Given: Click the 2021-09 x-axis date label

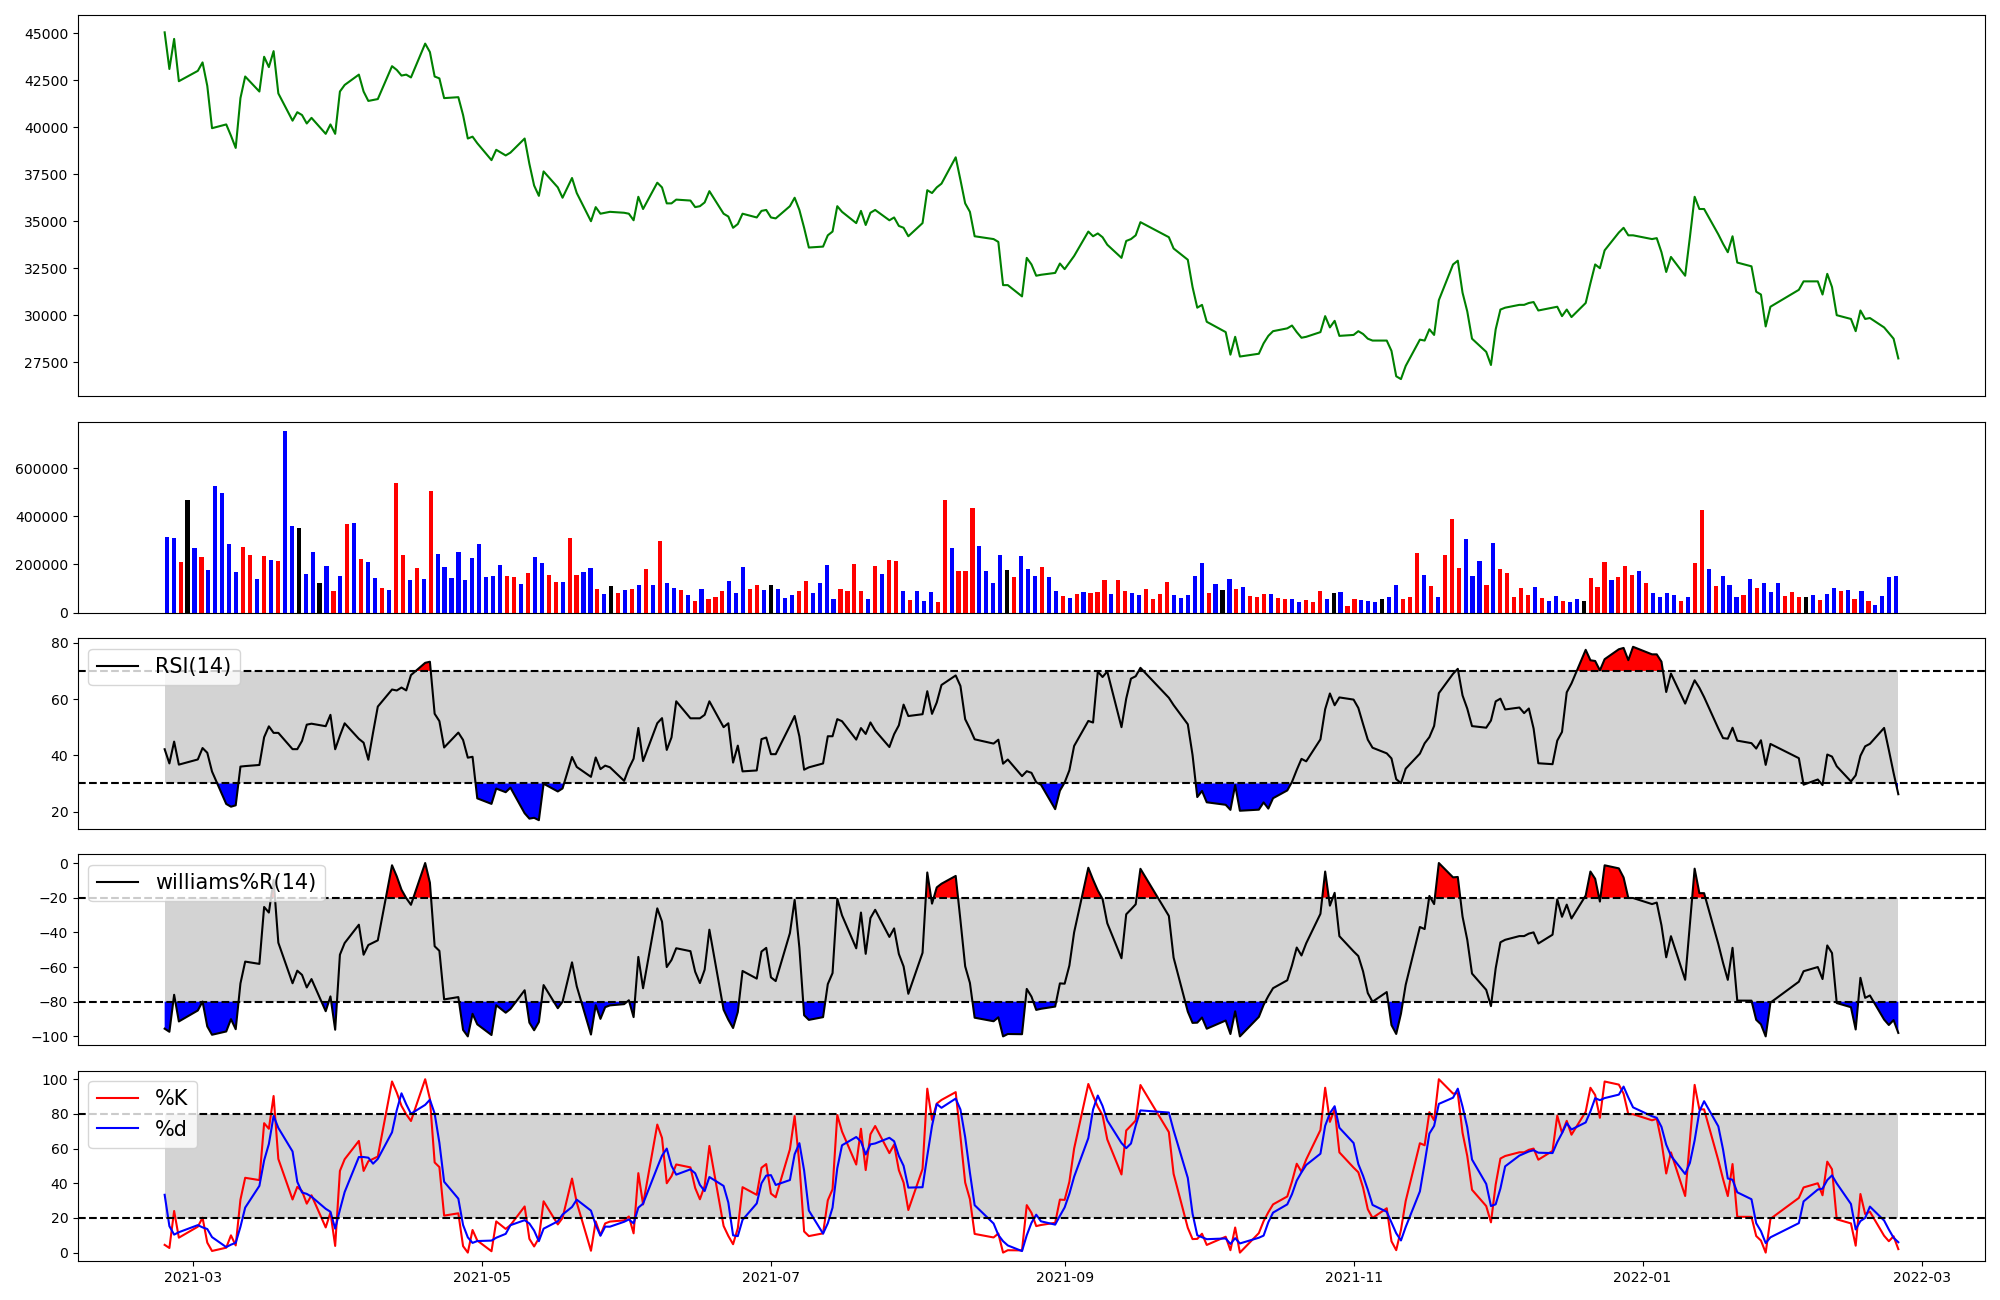Looking at the screenshot, I should click(x=1065, y=1277).
